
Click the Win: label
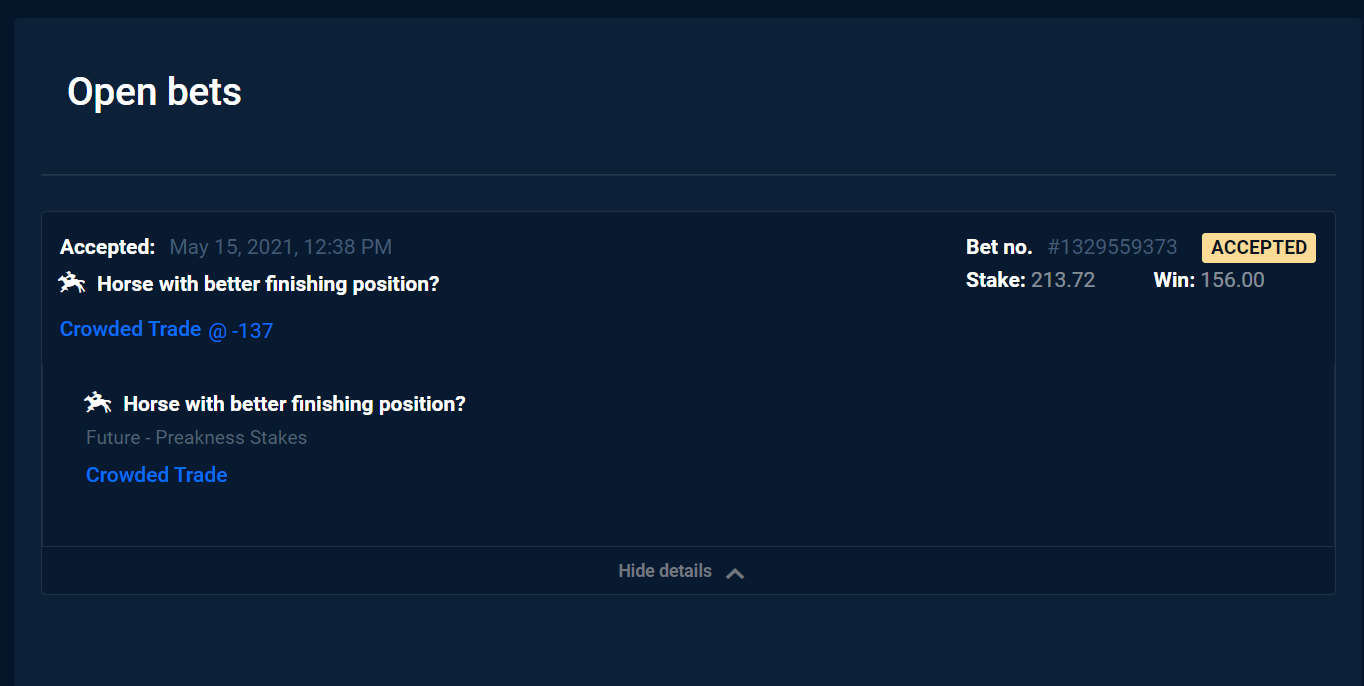pyautogui.click(x=1173, y=280)
